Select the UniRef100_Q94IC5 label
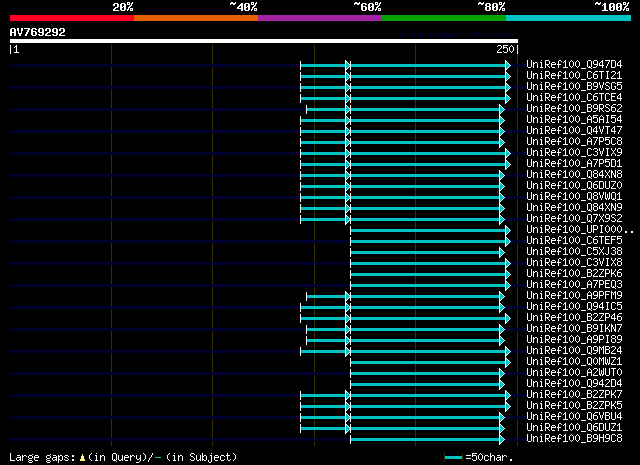The image size is (640, 465). [x=574, y=307]
